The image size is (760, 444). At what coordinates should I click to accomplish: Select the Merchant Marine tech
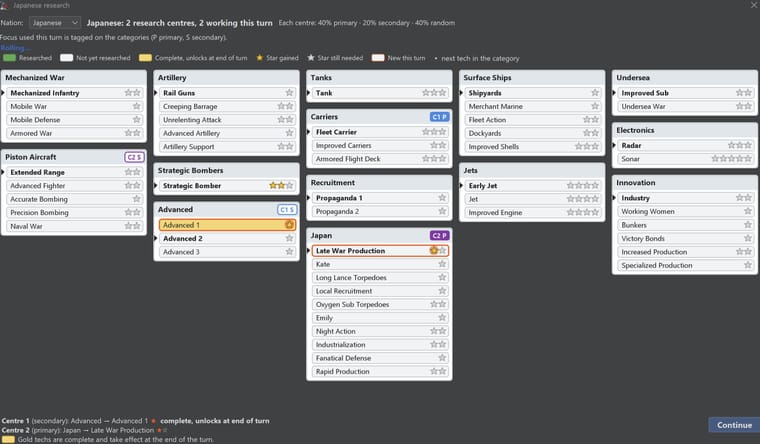[533, 106]
